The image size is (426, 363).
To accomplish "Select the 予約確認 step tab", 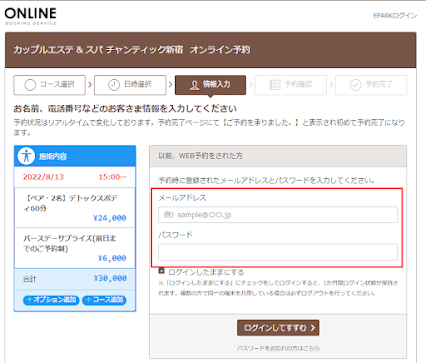I will point(291,85).
